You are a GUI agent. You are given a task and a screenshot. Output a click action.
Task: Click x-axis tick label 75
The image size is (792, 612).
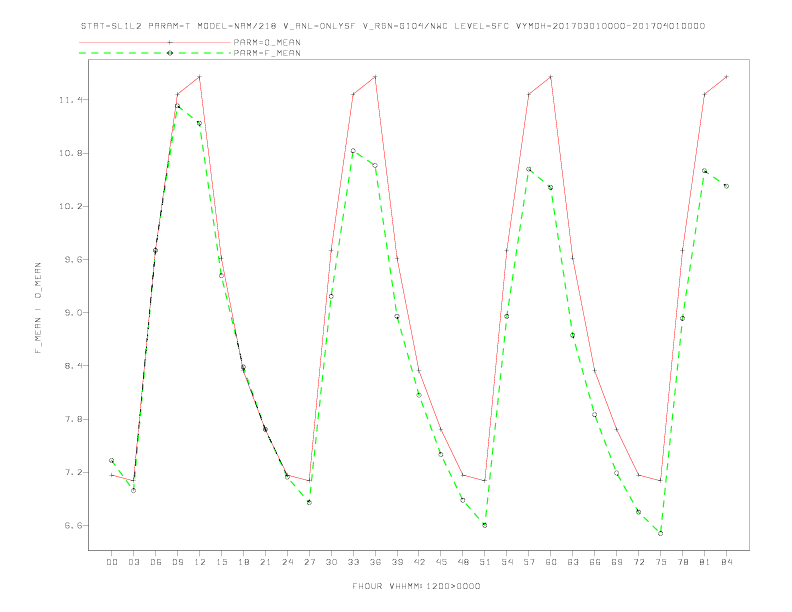pos(661,562)
